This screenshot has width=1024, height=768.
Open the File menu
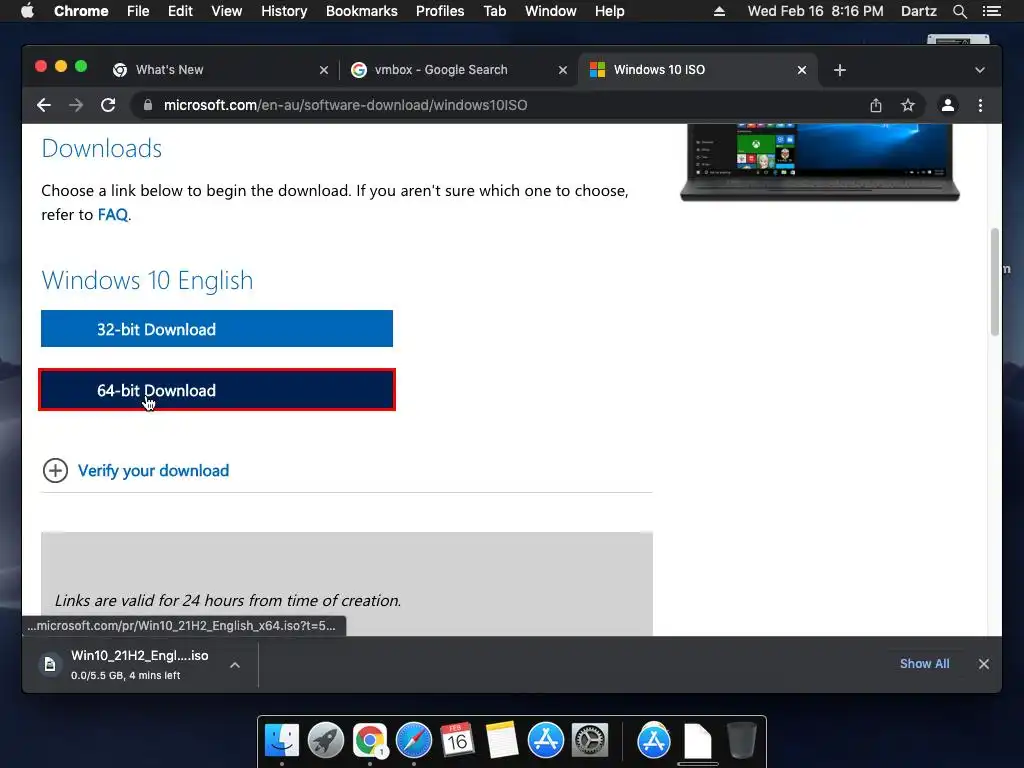coord(138,11)
